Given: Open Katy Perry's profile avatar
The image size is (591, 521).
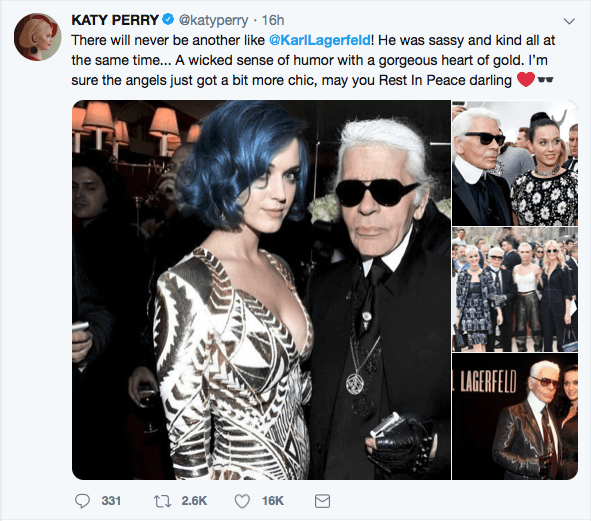Looking at the screenshot, I should pos(37,37).
